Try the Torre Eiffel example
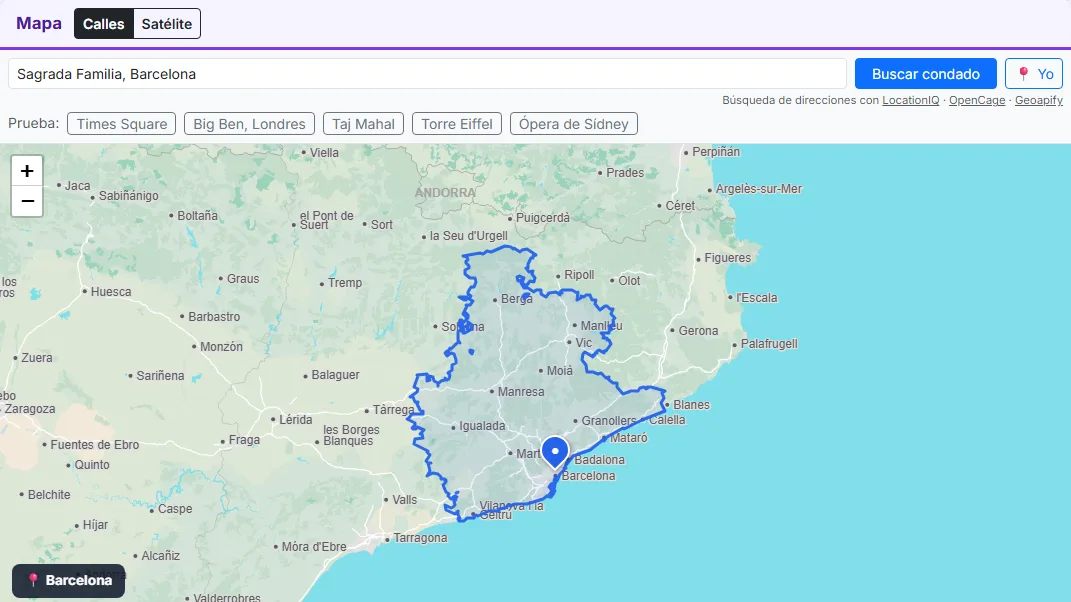Screen dimensions: 1071x602 [x=457, y=124]
